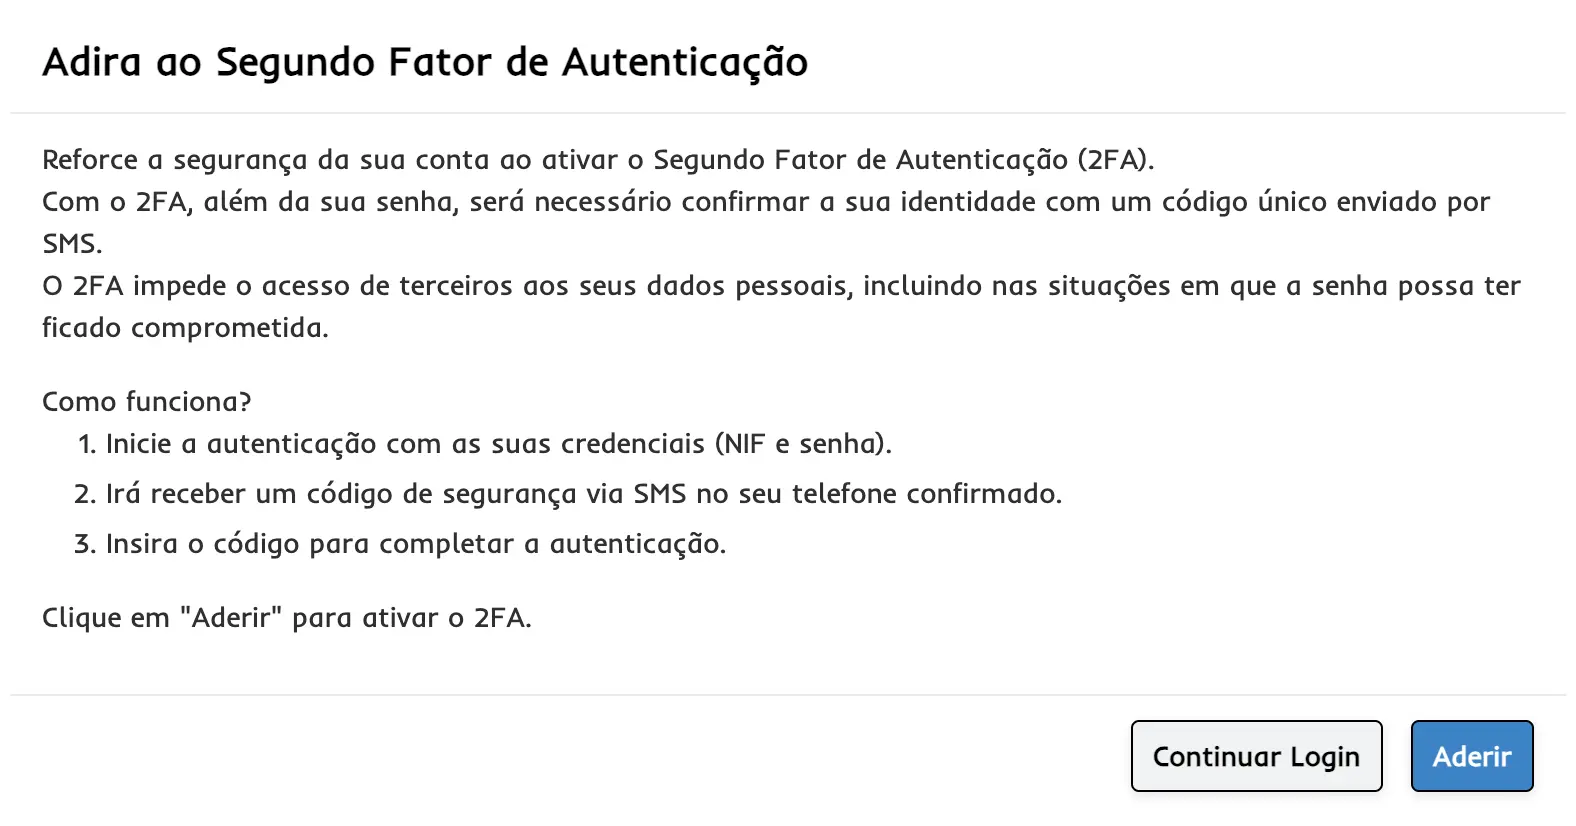Click the text "ficado comprometida."
Screen dimensions: 1576x826
185,328
